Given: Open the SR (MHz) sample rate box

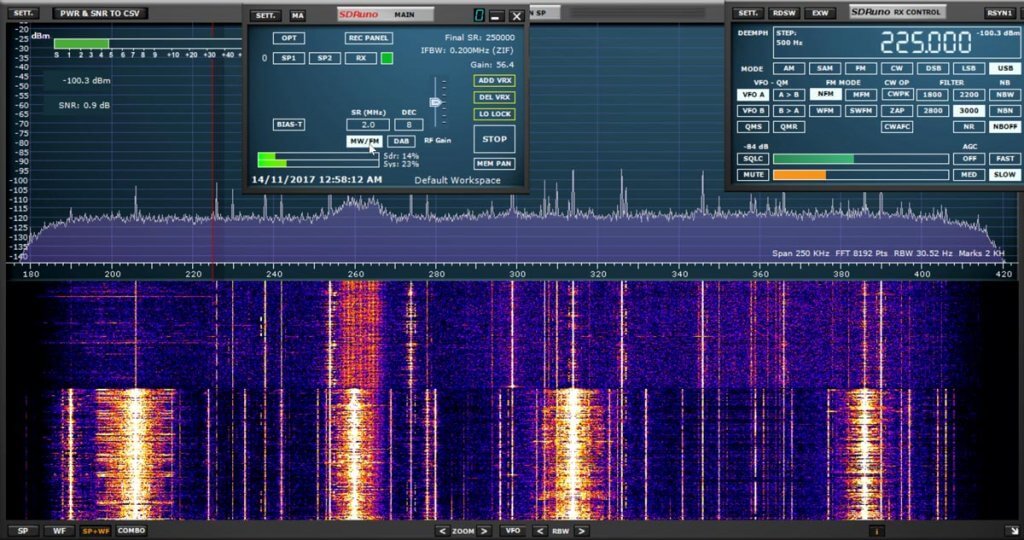Looking at the screenshot, I should tap(368, 125).
